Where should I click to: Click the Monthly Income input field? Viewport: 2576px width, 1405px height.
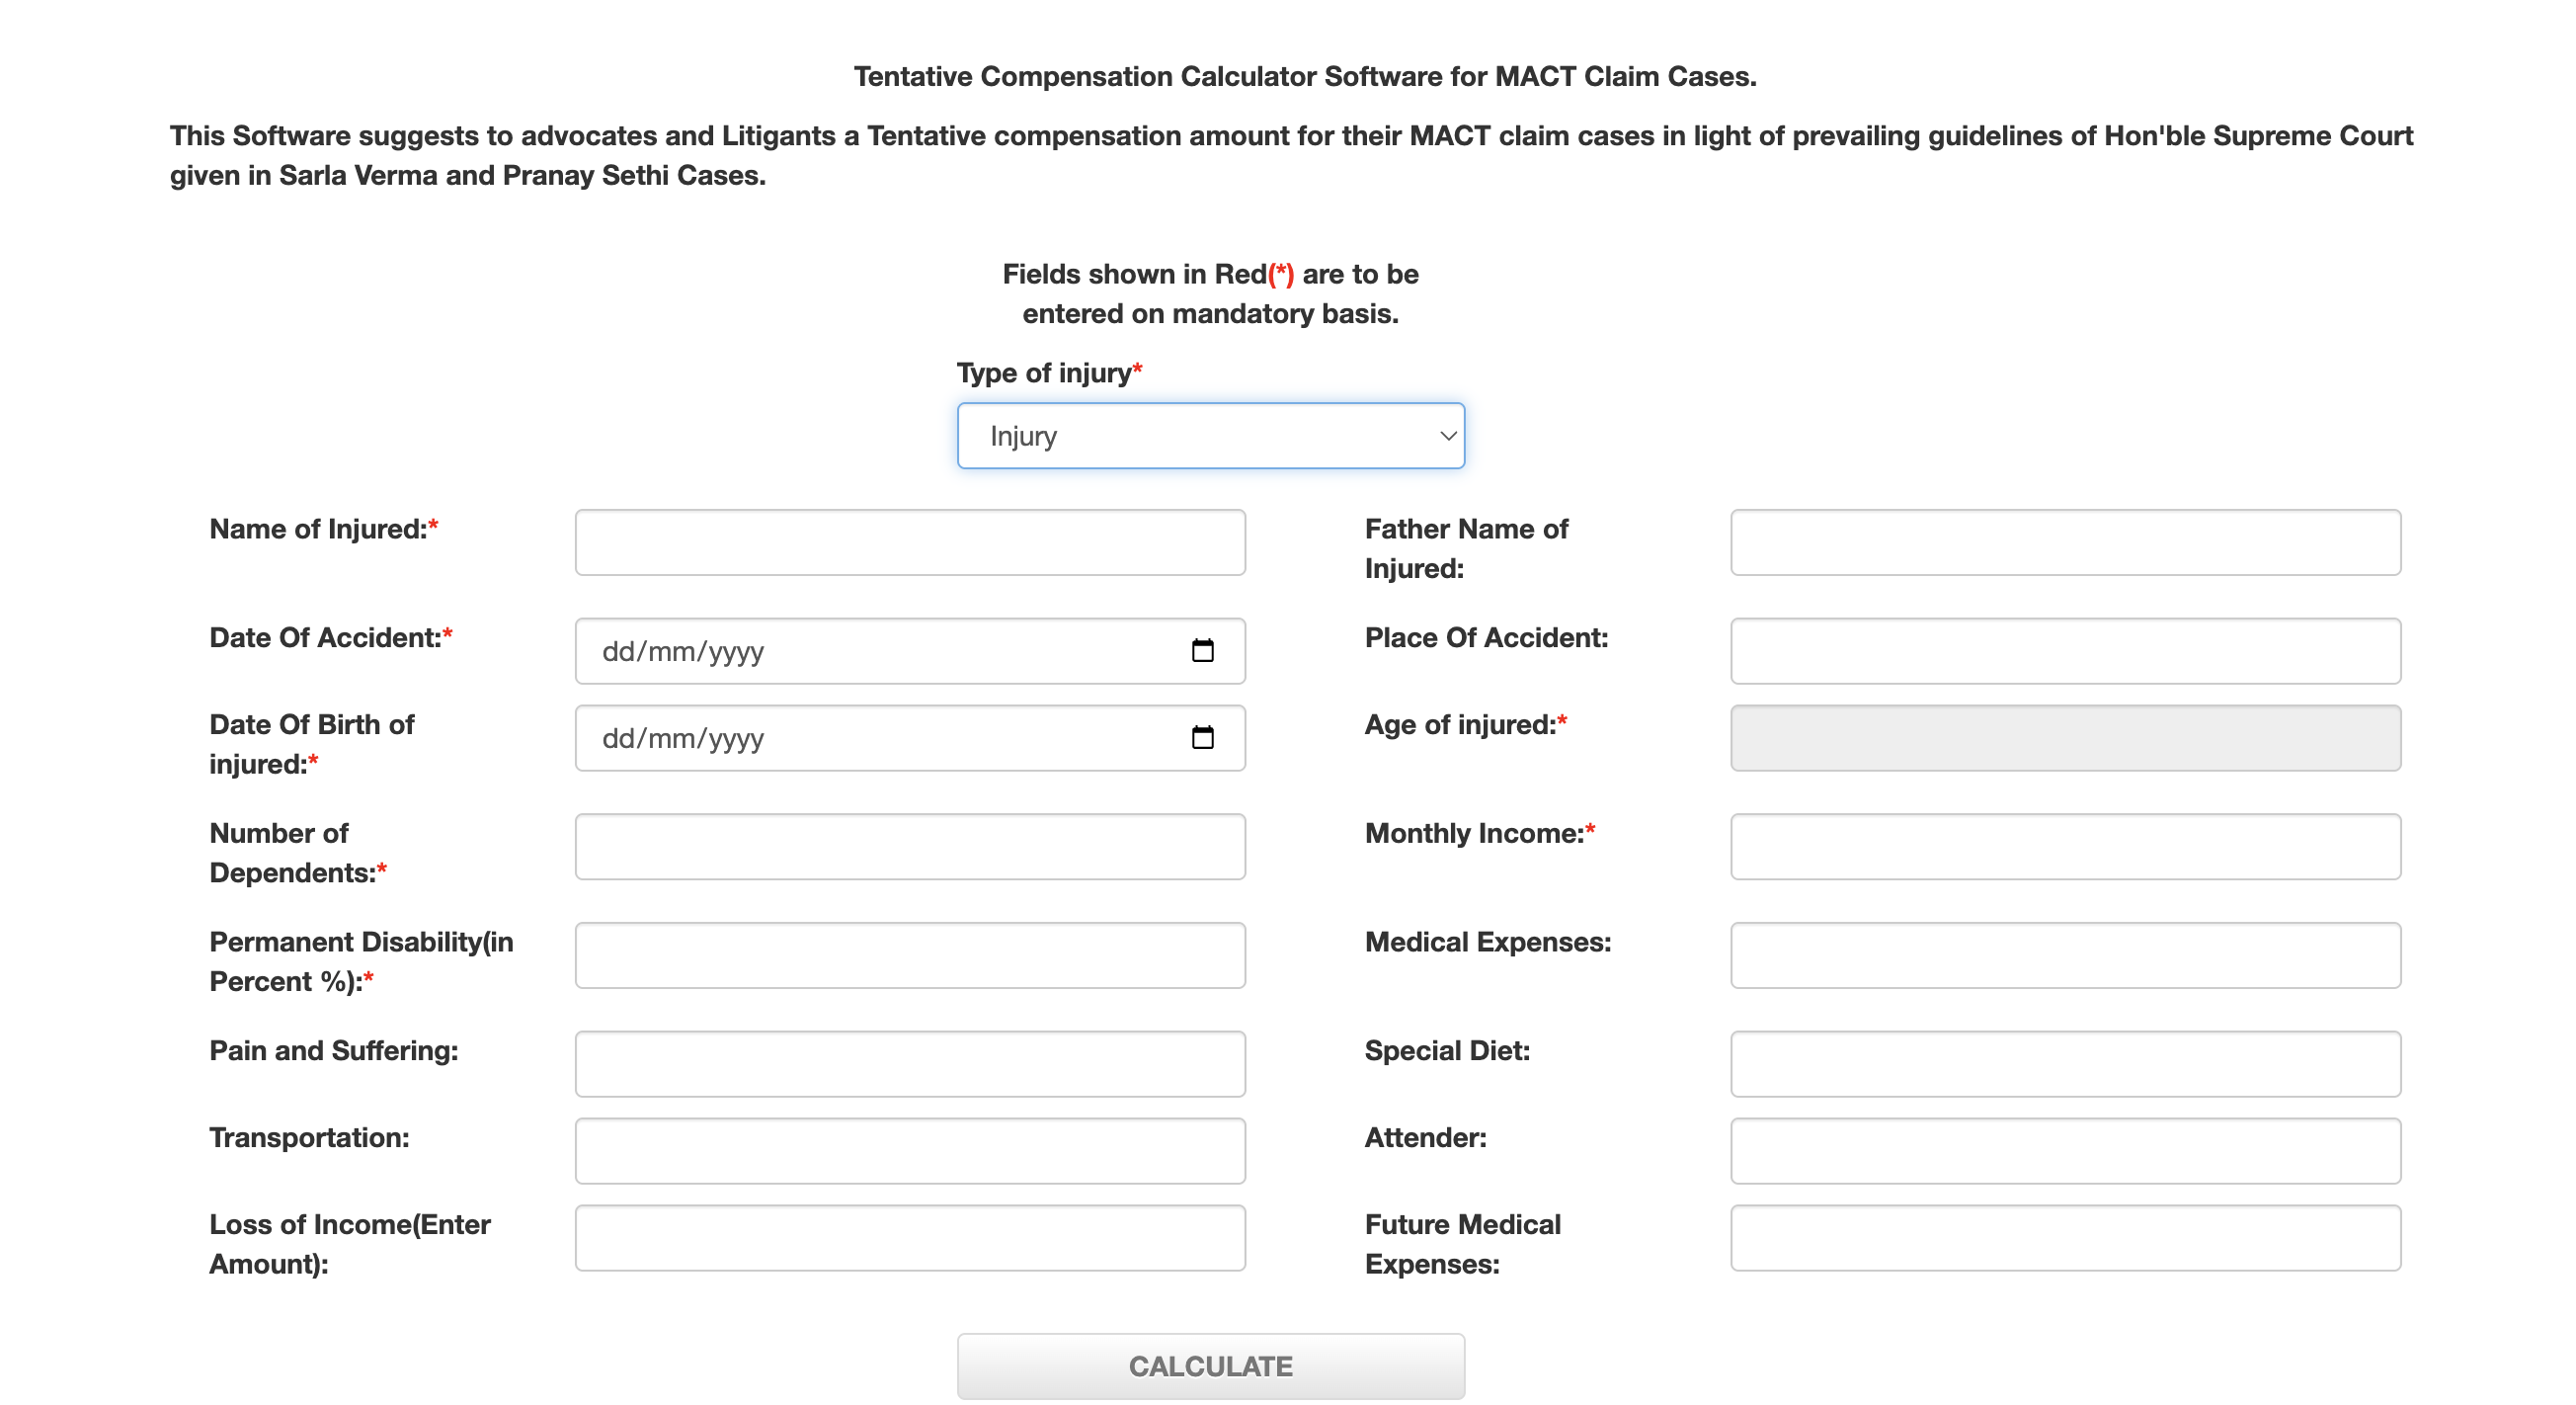tap(2065, 847)
